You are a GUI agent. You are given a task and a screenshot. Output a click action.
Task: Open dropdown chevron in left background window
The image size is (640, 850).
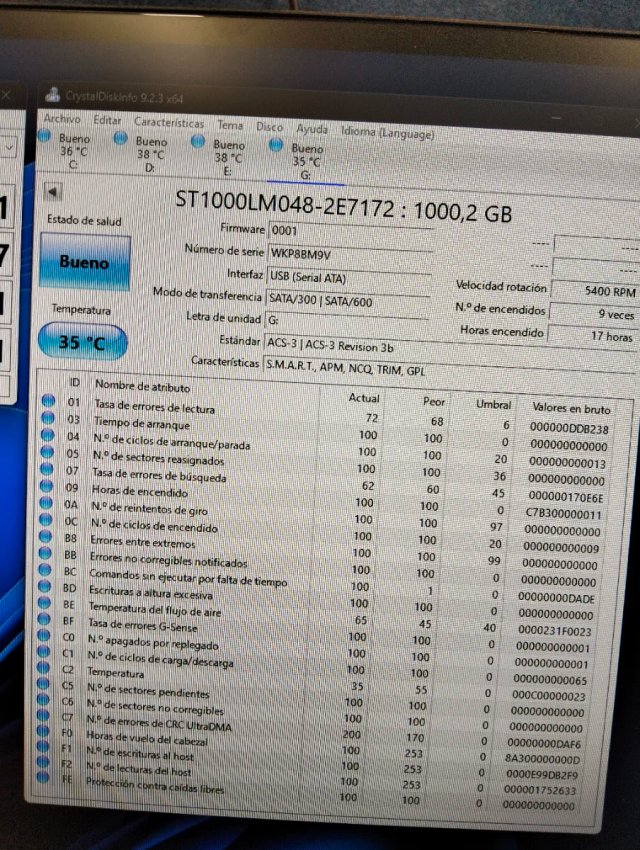tap(10, 147)
